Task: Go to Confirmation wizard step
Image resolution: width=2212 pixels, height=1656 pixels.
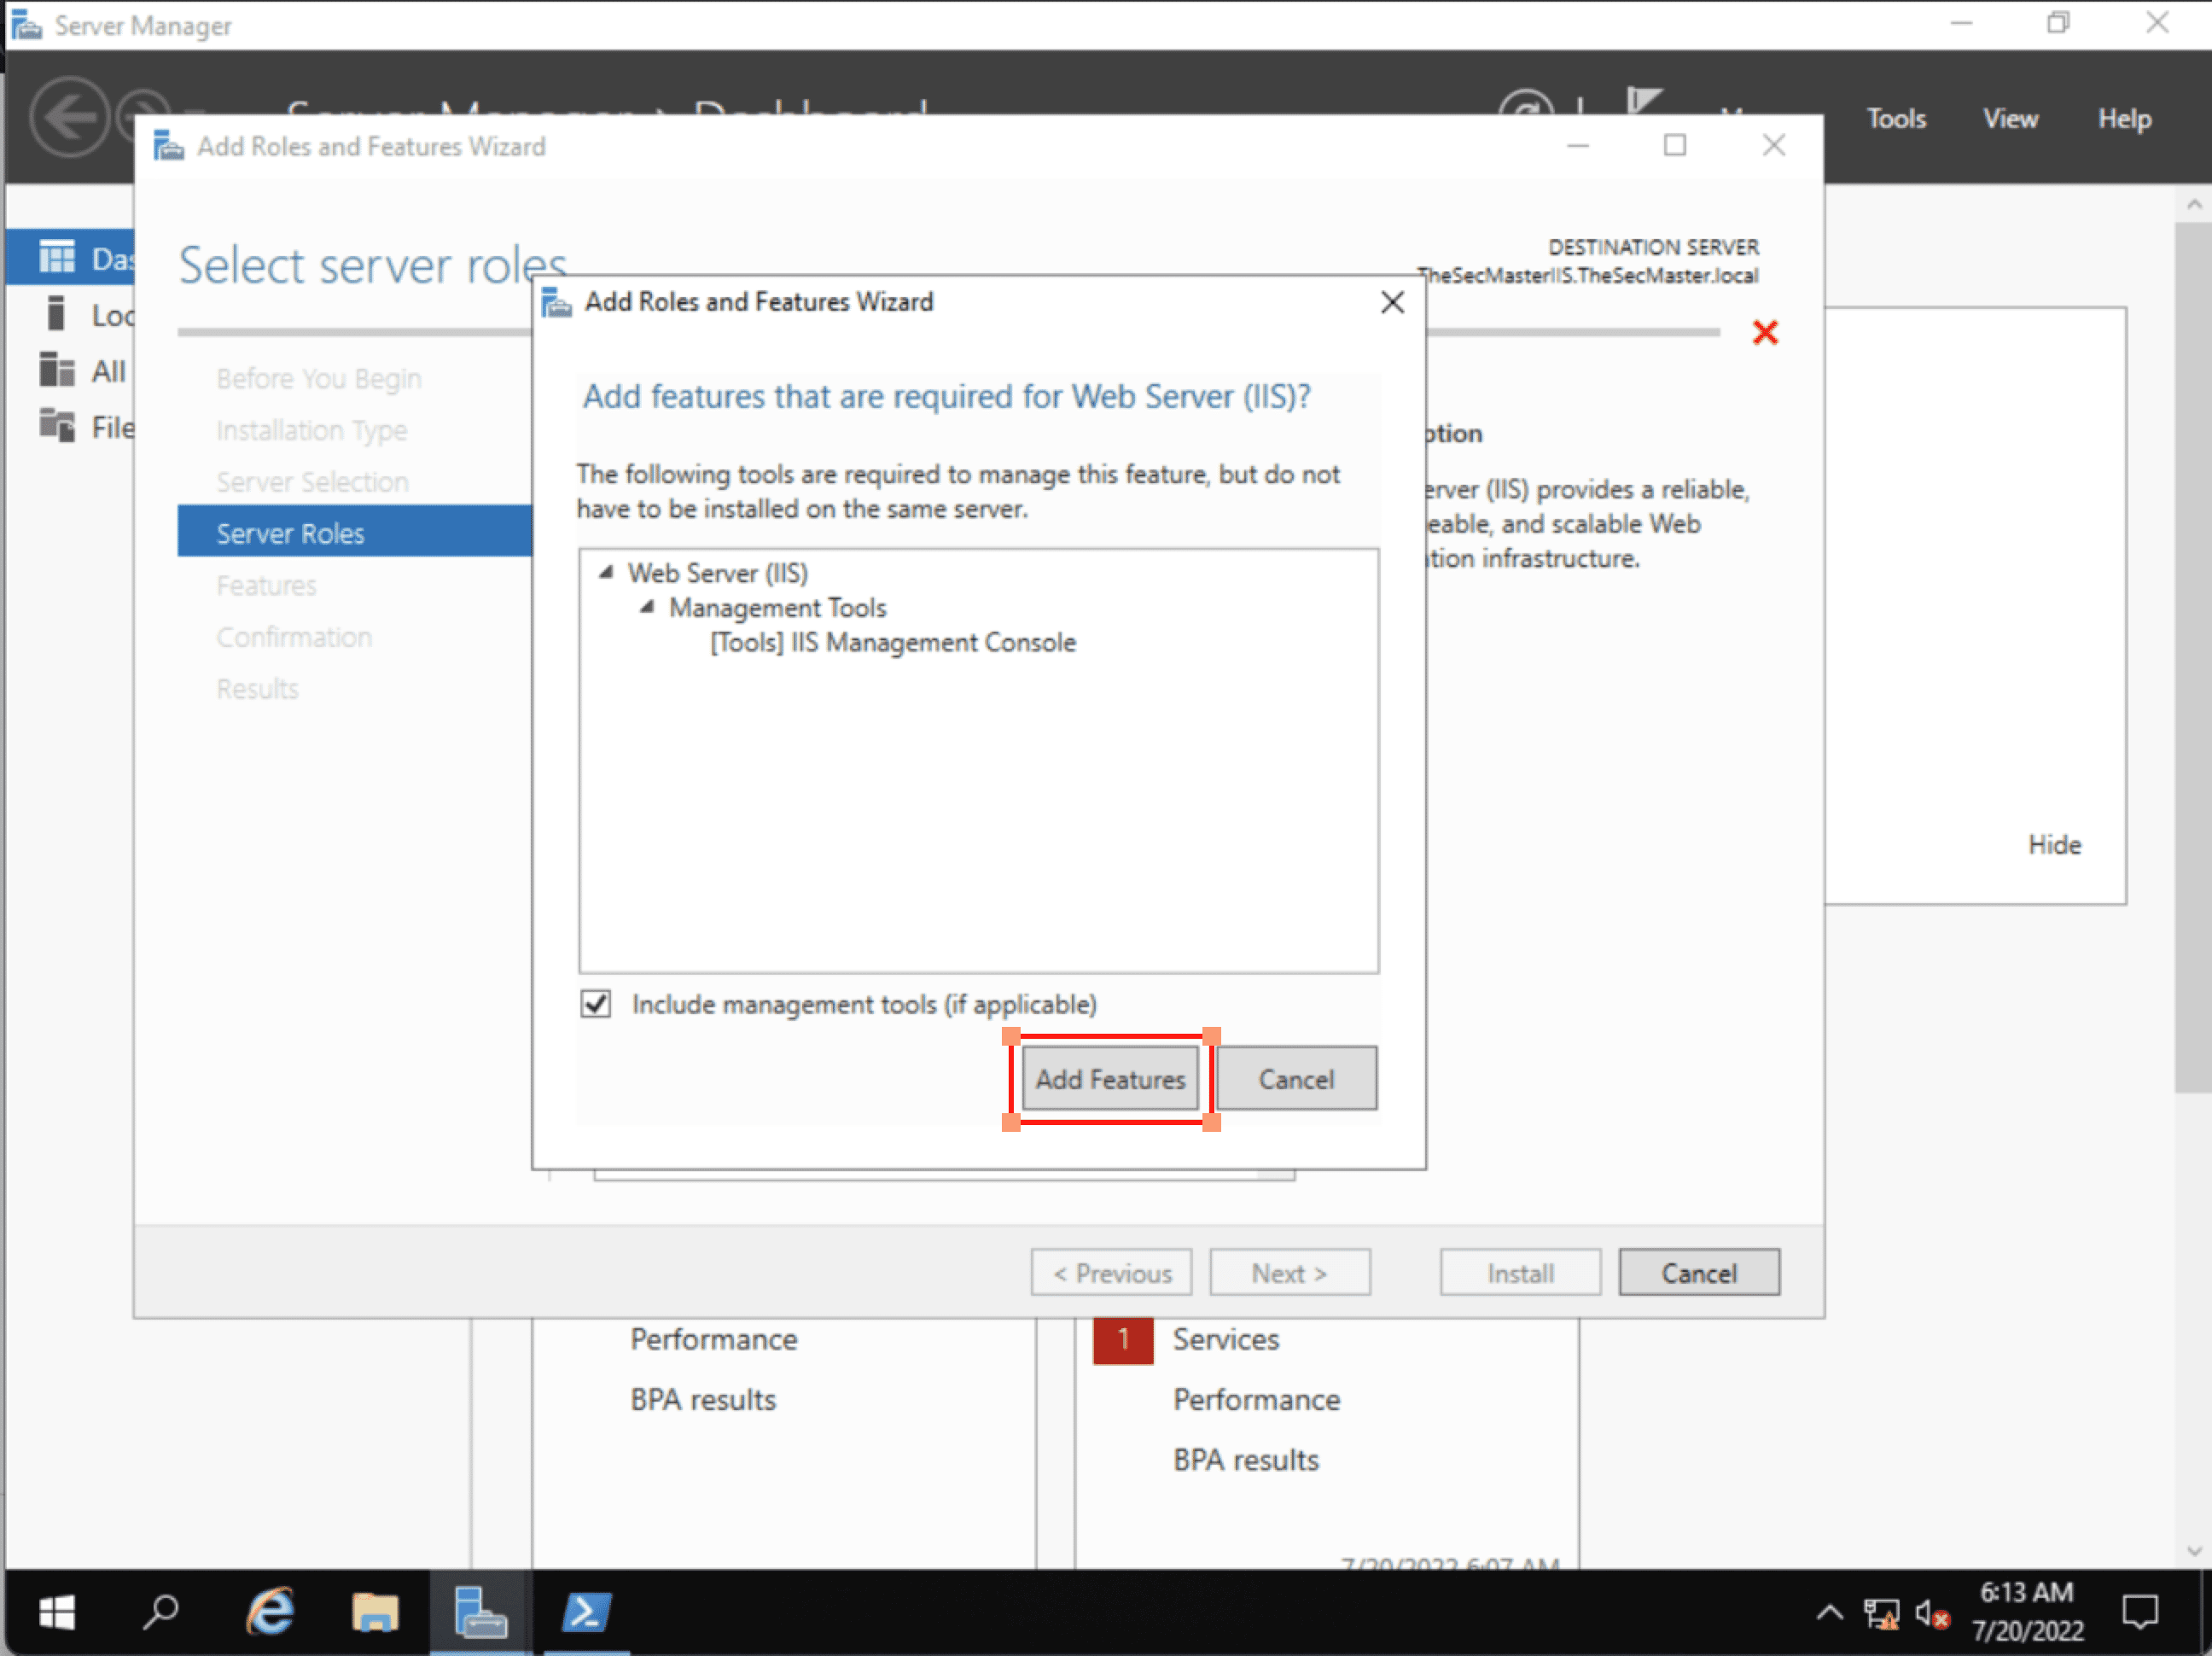Action: pos(294,637)
